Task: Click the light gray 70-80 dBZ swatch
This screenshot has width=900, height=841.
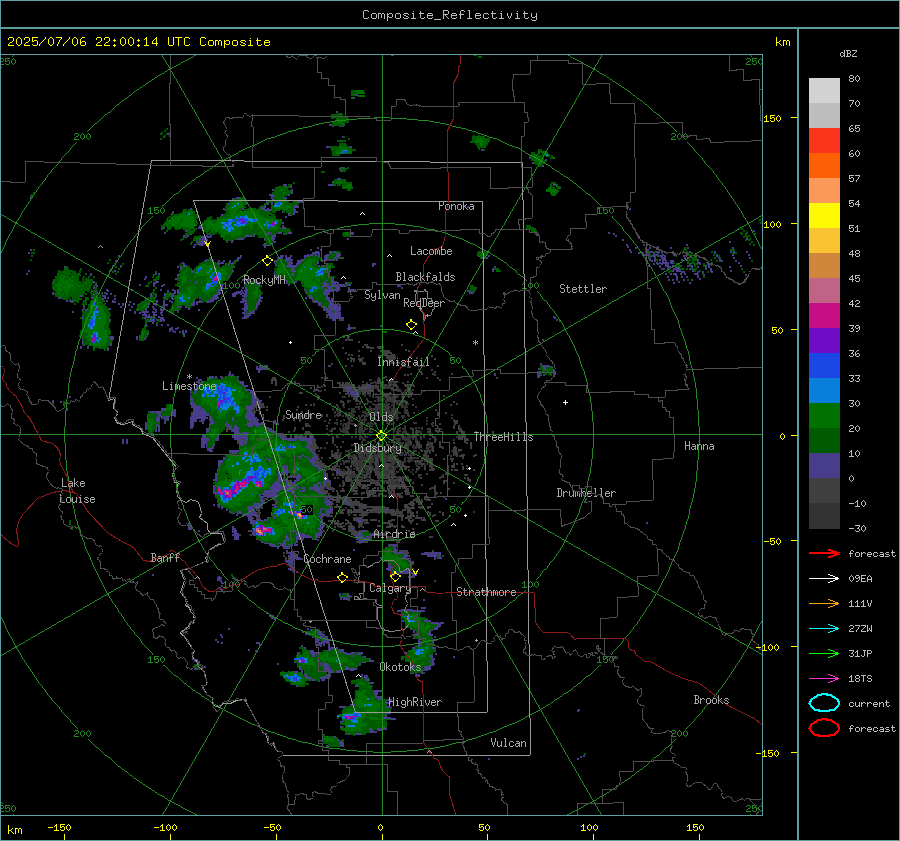Action: 824,91
